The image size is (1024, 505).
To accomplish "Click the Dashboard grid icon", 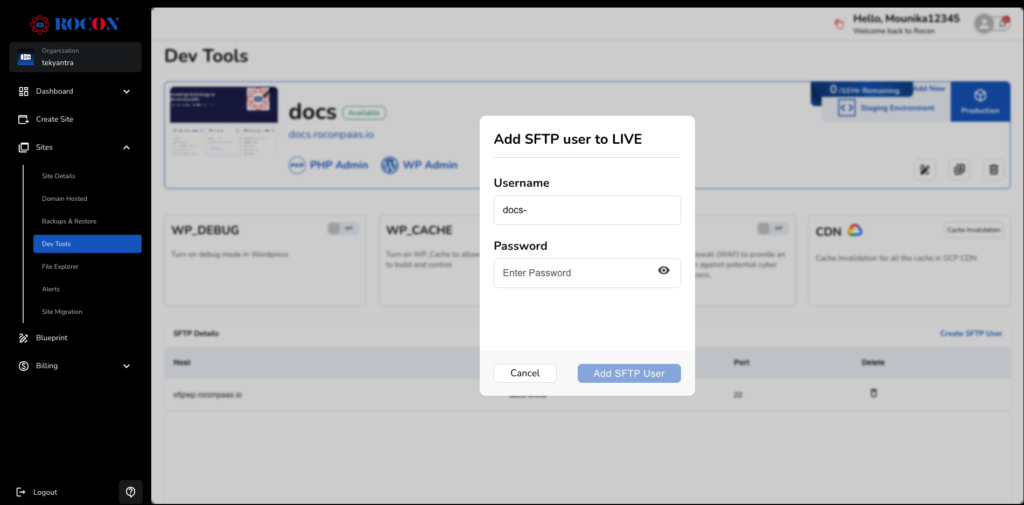I will pos(24,91).
